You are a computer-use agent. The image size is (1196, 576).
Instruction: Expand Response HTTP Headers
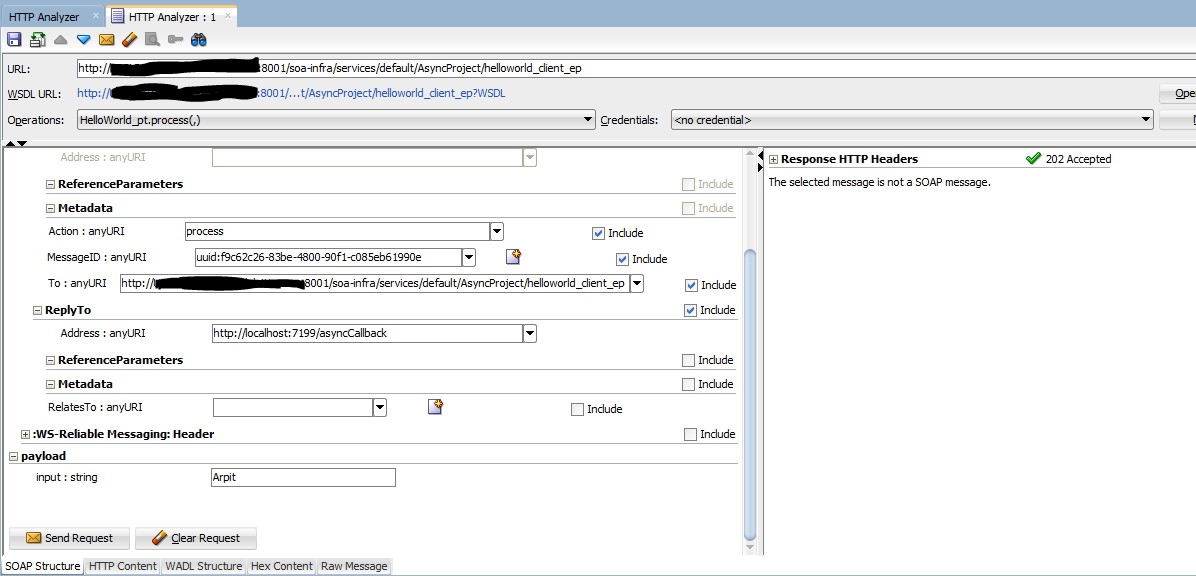coord(771,157)
